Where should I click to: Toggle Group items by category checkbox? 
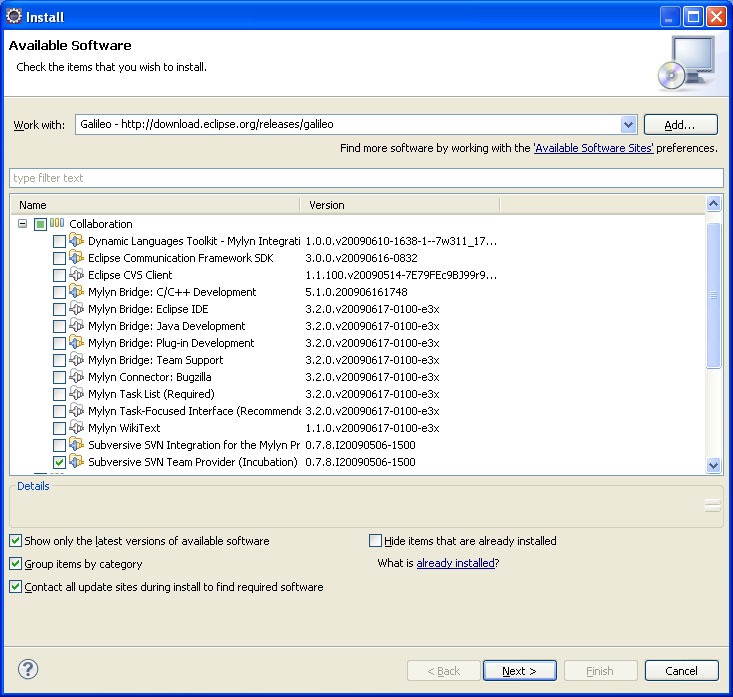pyautogui.click(x=15, y=564)
